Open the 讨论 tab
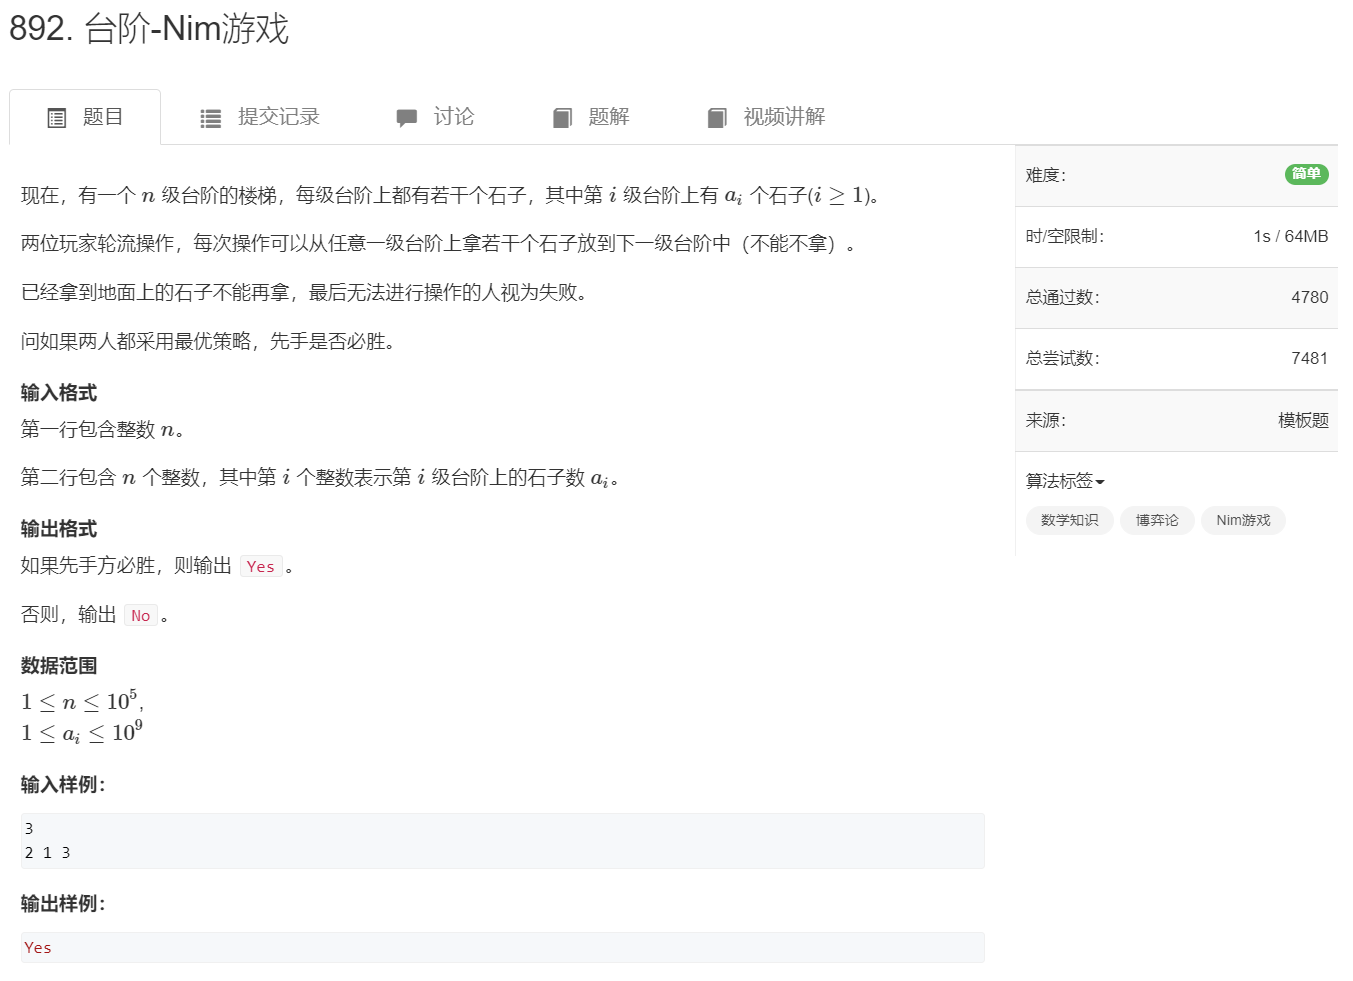Screen dimensions: 1353x981 (x=454, y=117)
